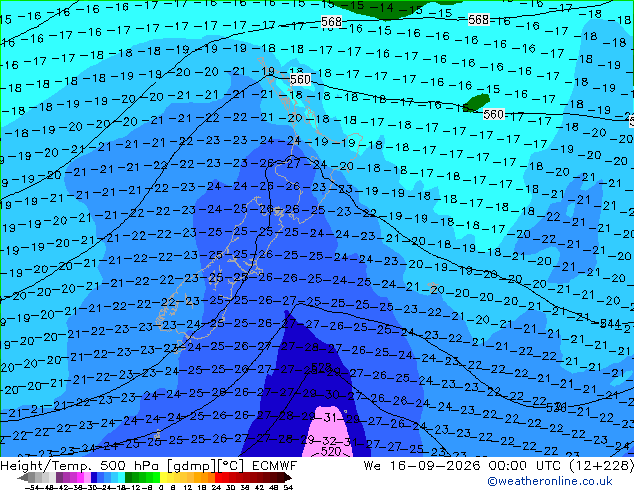Click the date We 16-09-2026 00:00 UTC
The width and height of the screenshot is (634, 490).
click(x=464, y=465)
